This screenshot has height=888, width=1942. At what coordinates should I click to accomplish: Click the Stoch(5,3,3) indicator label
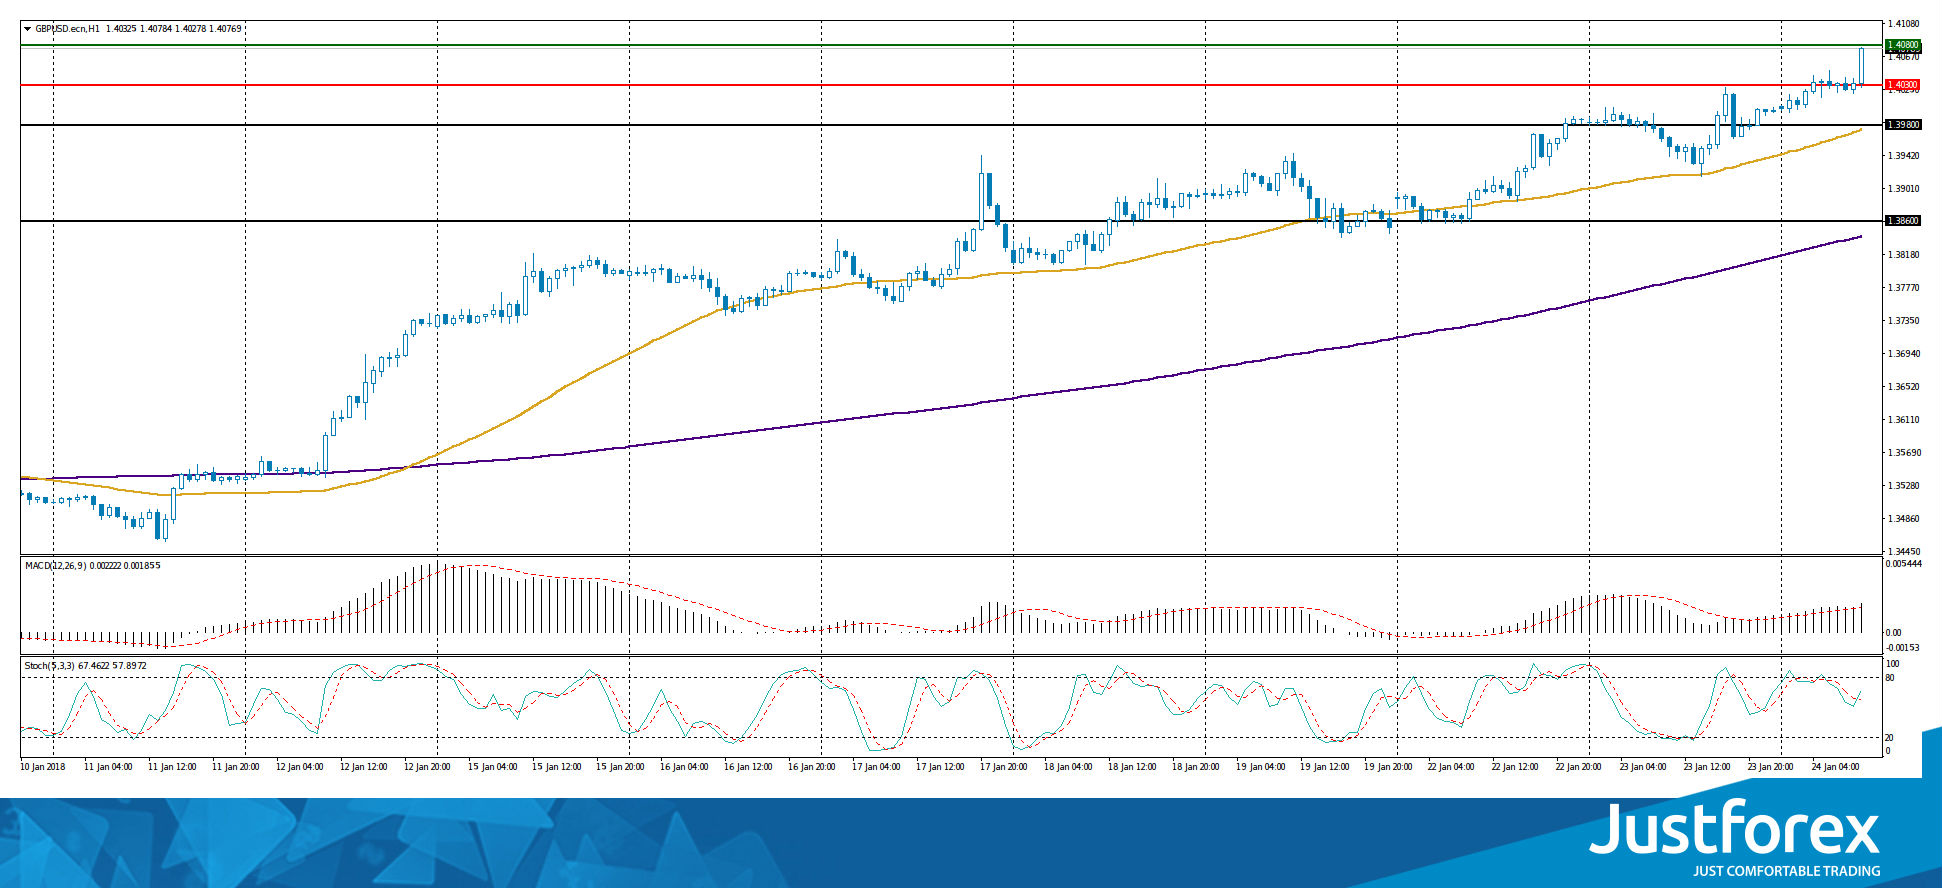click(x=49, y=666)
